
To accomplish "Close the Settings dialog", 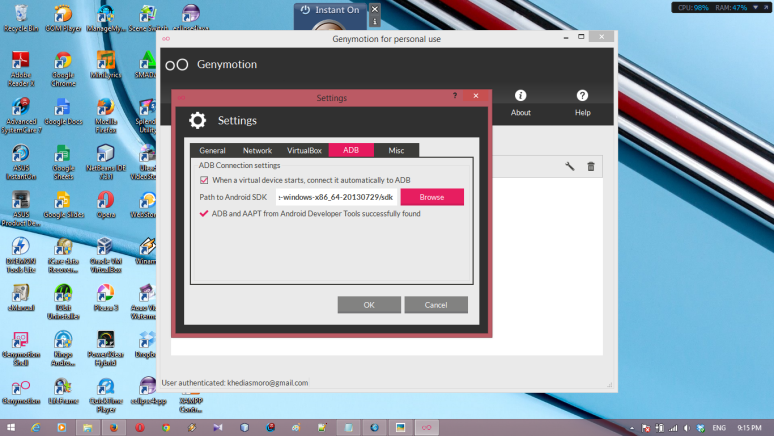I will pos(476,96).
